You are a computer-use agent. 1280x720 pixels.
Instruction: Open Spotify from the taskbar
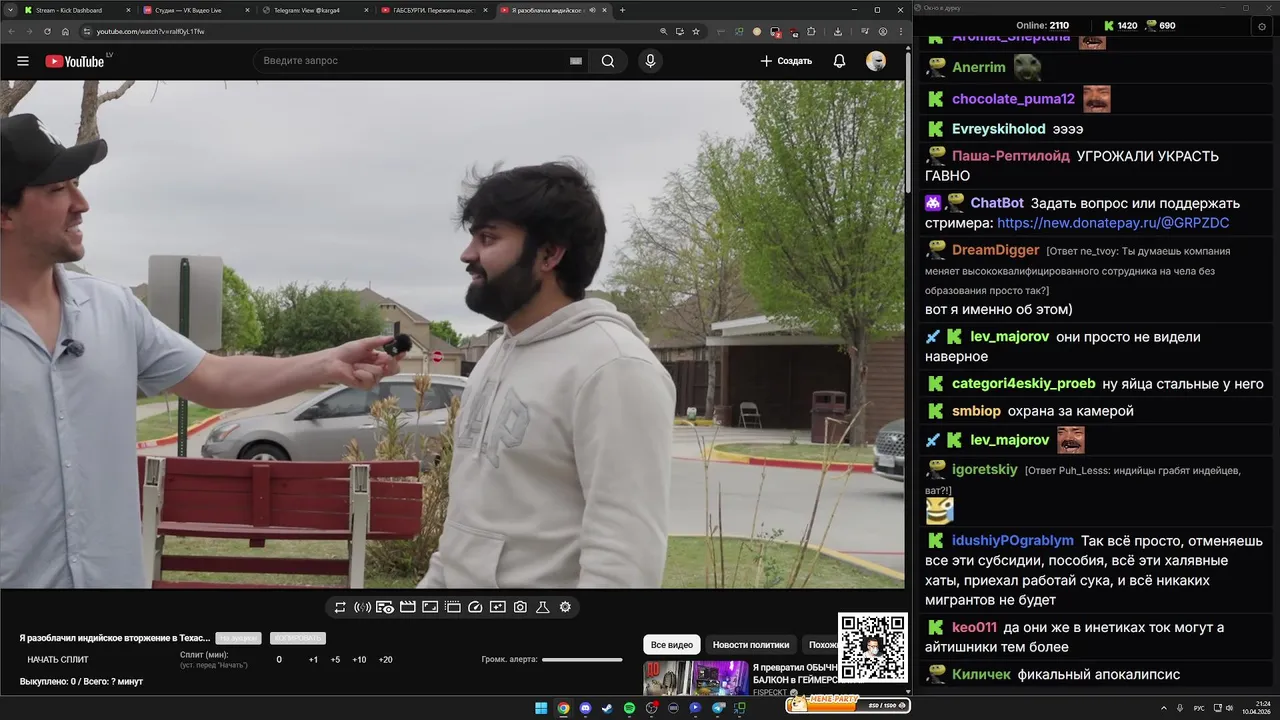tap(629, 708)
